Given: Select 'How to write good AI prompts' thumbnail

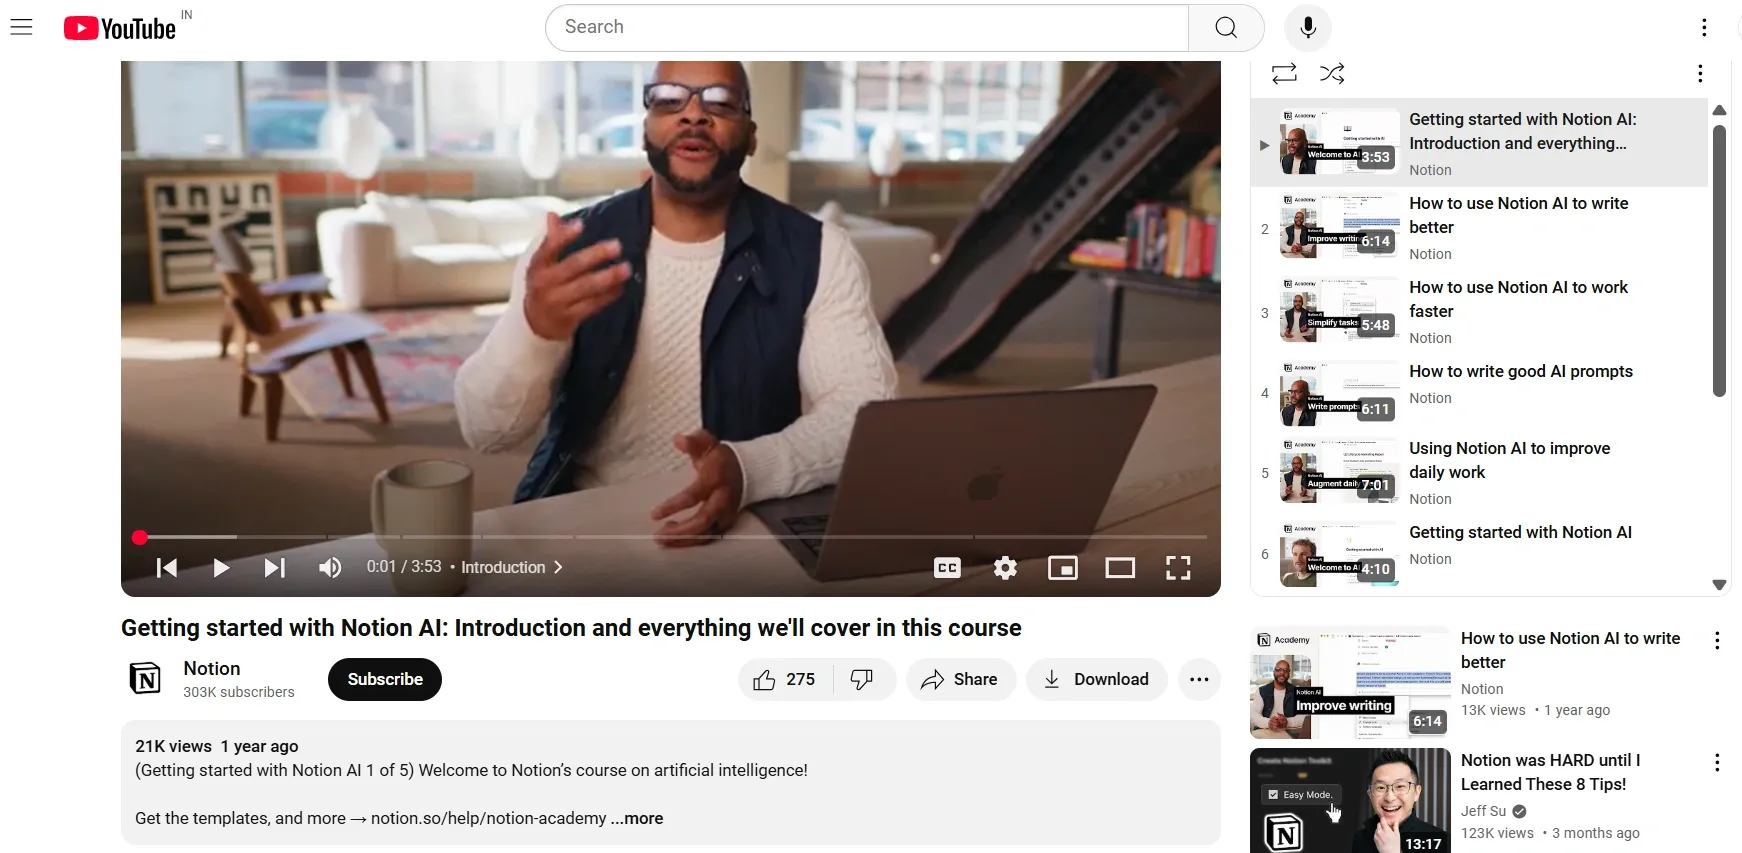Looking at the screenshot, I should point(1340,393).
